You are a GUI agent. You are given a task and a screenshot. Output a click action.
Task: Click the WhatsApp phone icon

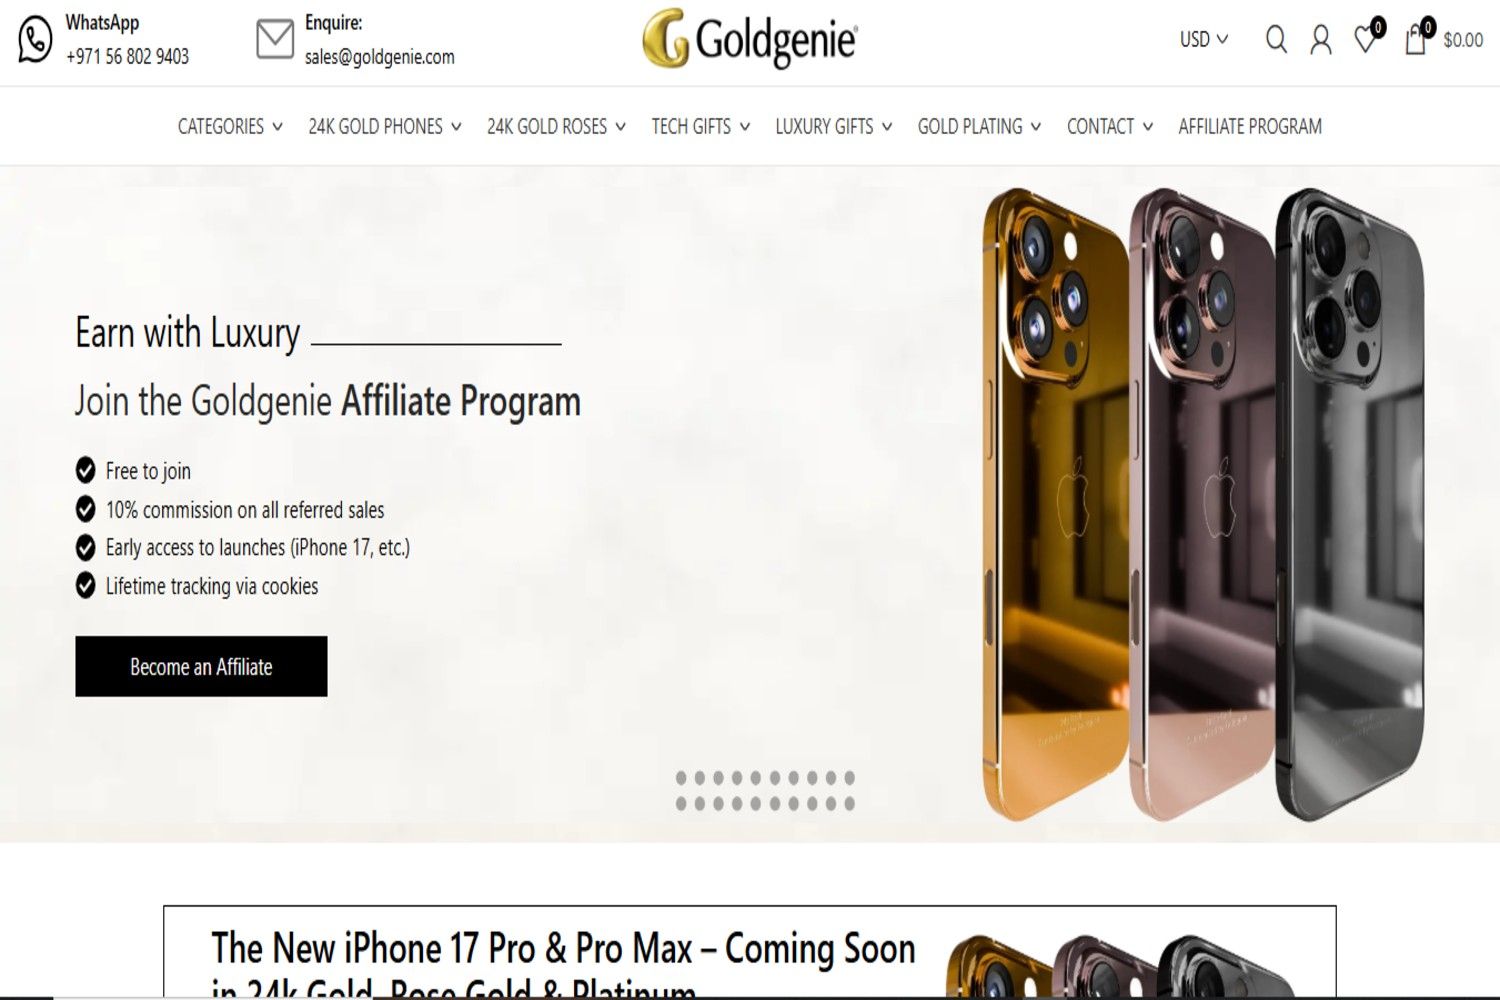click(35, 40)
